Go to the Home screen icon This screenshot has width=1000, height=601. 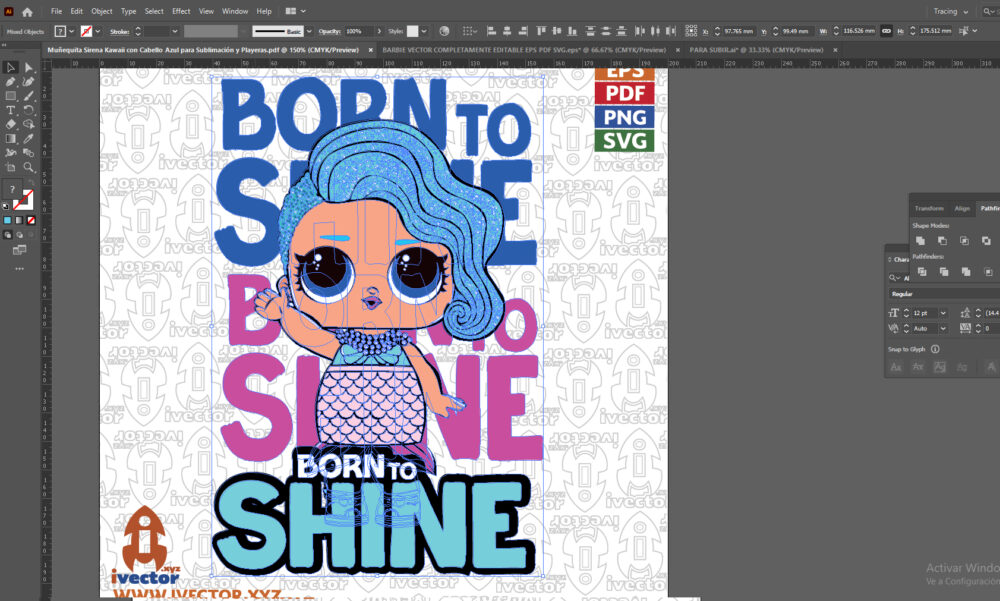[x=27, y=11]
